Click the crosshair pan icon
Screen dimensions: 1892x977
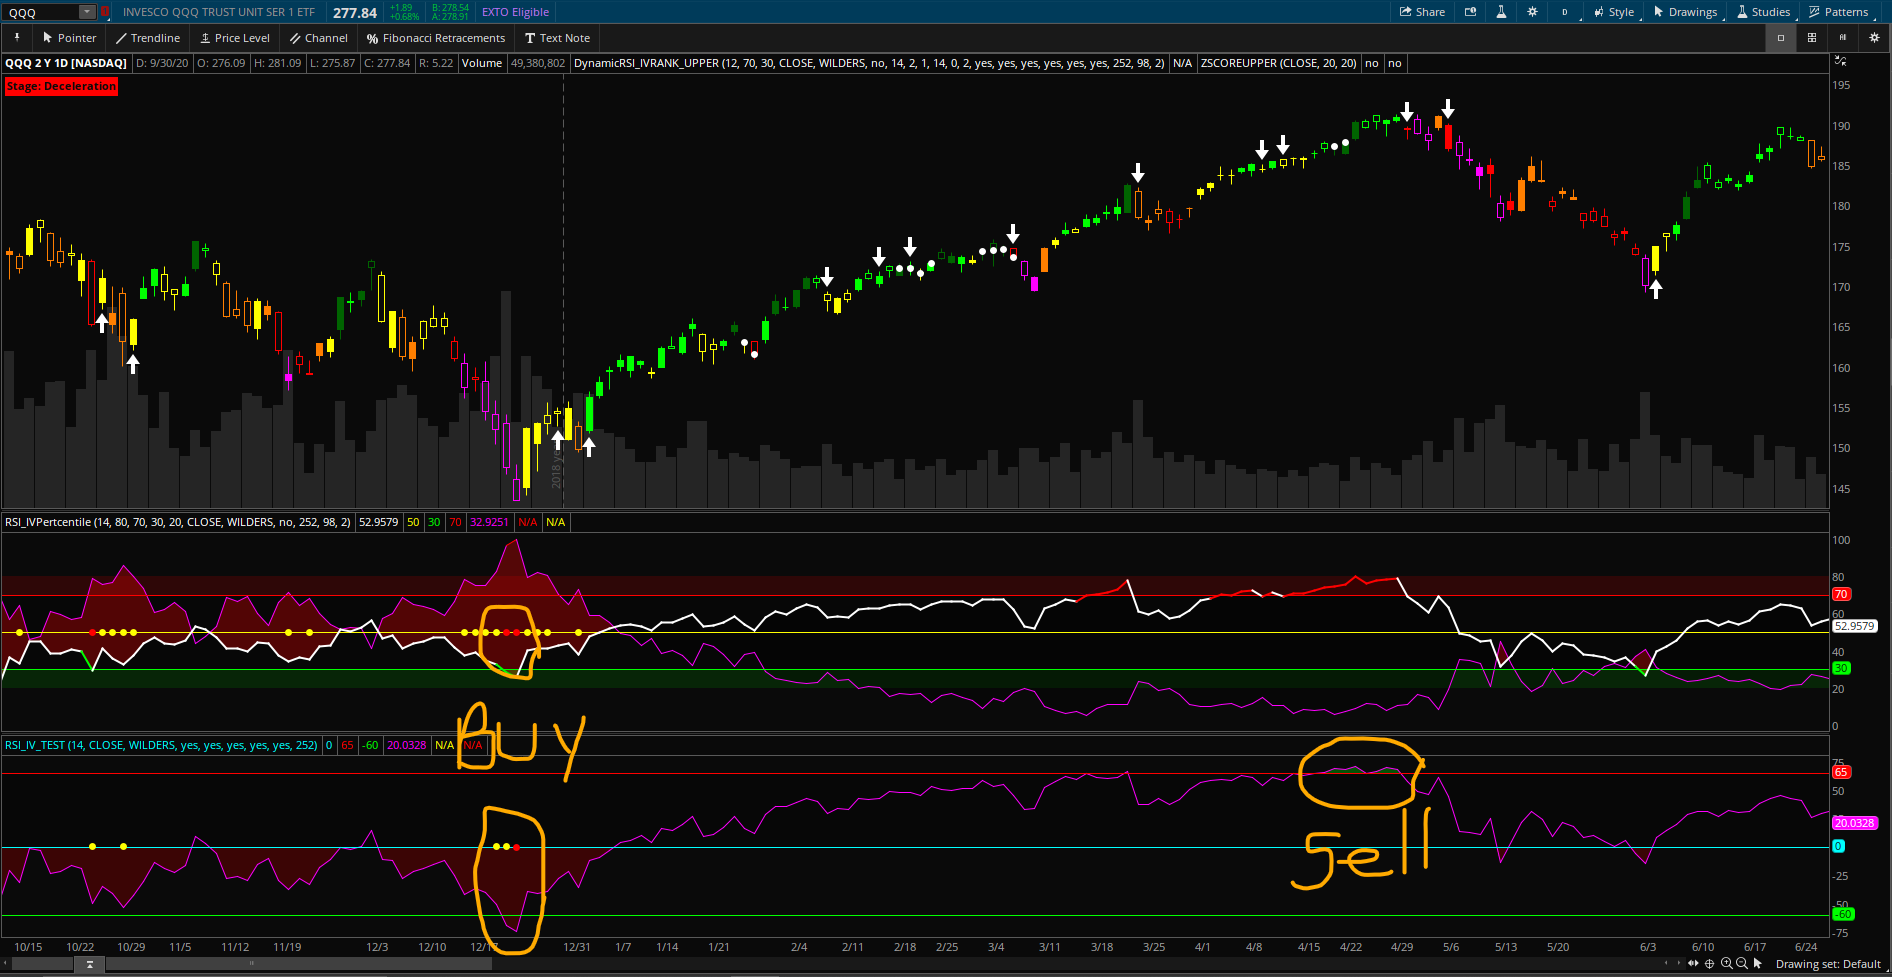tap(1709, 964)
